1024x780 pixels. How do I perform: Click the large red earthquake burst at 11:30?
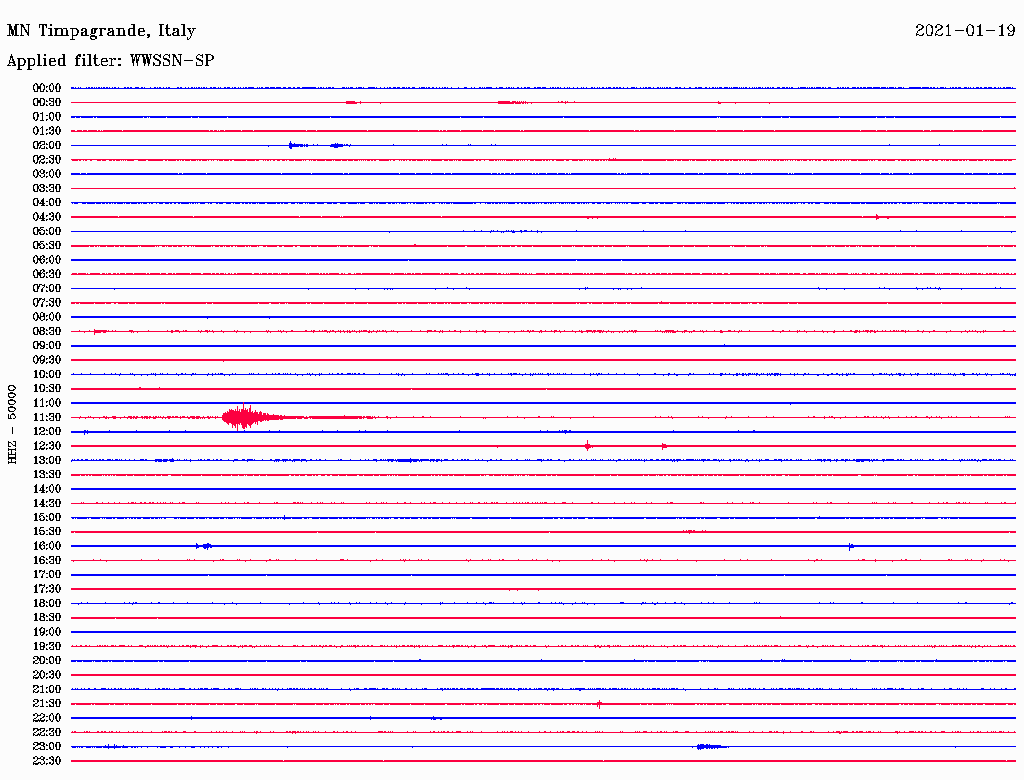tap(251, 417)
